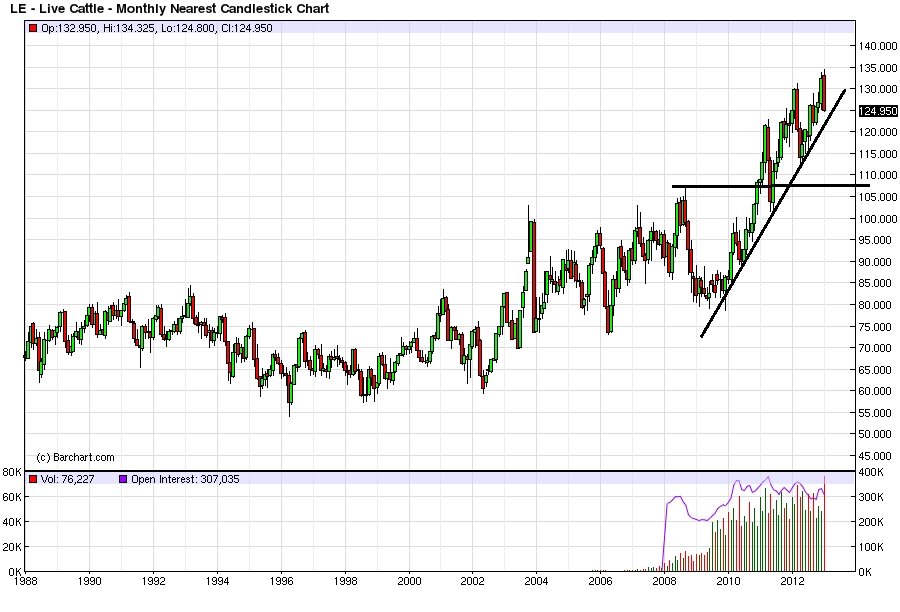Viewport: 900px width, 612px height.
Task: Click the 2012 year label on time axis
Action: [x=793, y=581]
